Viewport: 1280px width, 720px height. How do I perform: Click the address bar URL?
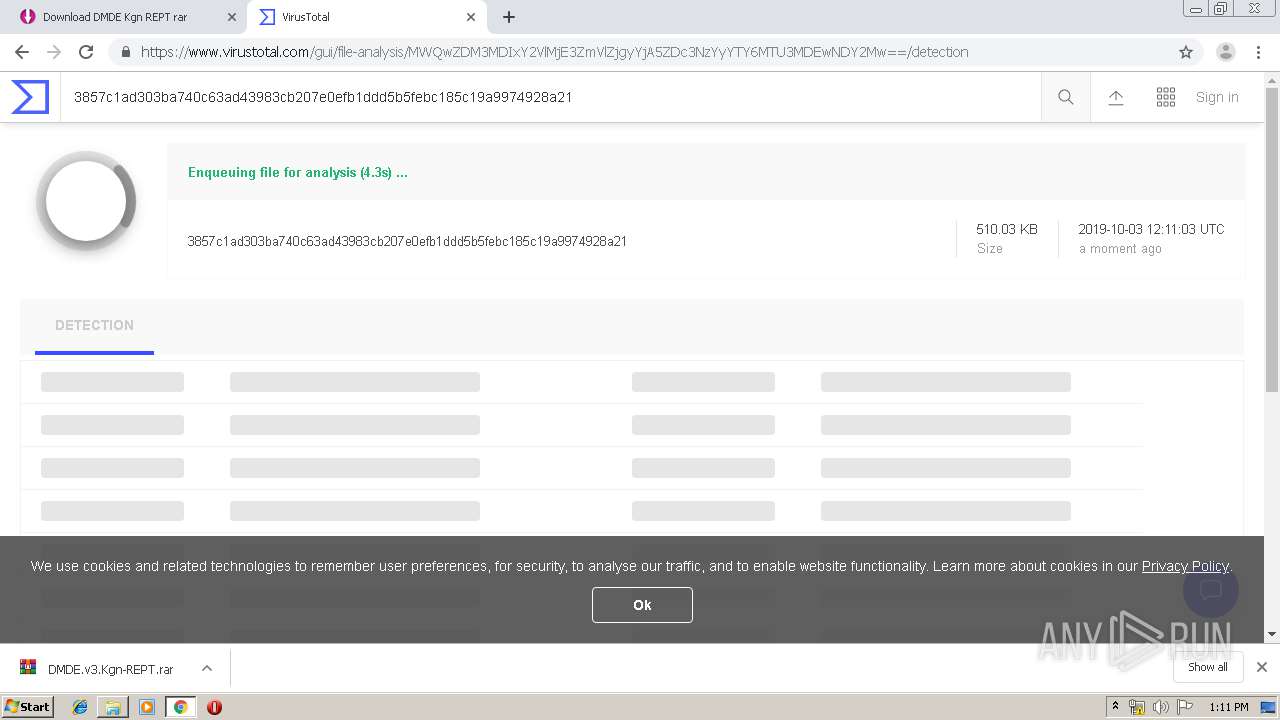[554, 52]
